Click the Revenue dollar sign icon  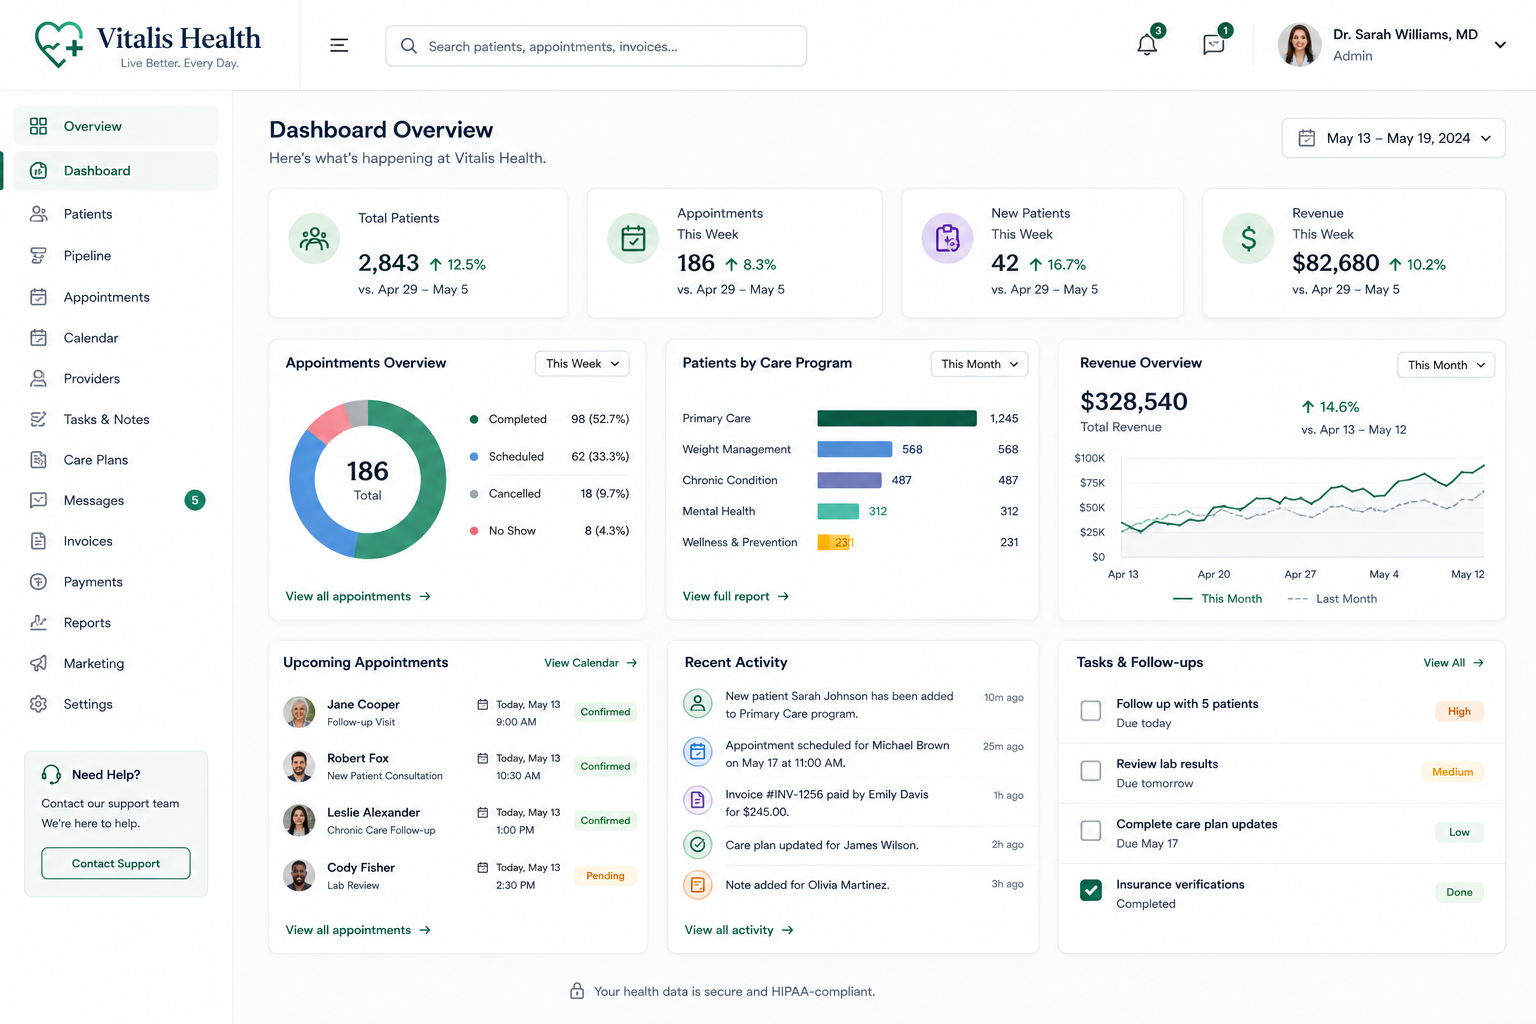[1248, 238]
